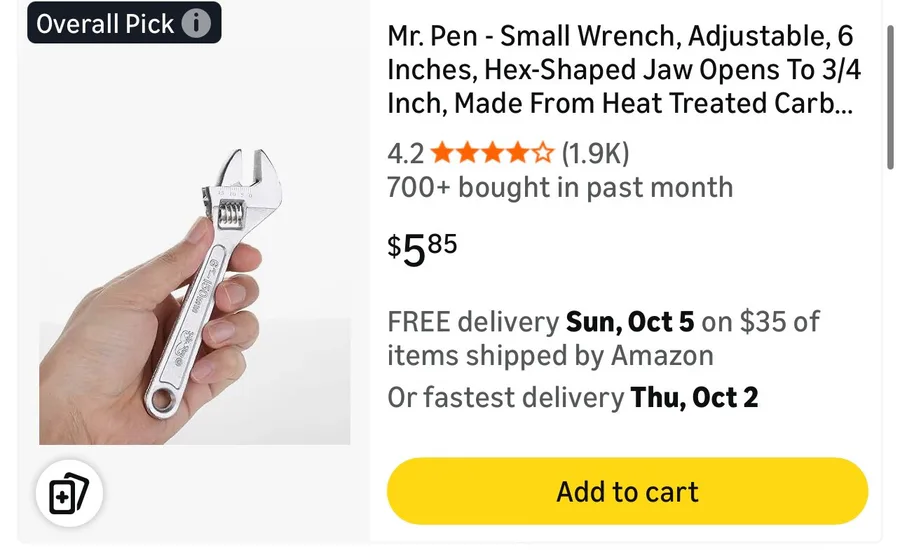This screenshot has height=550, width=900.
Task: Click the vertical scrollbar on right edge
Action: tap(891, 98)
